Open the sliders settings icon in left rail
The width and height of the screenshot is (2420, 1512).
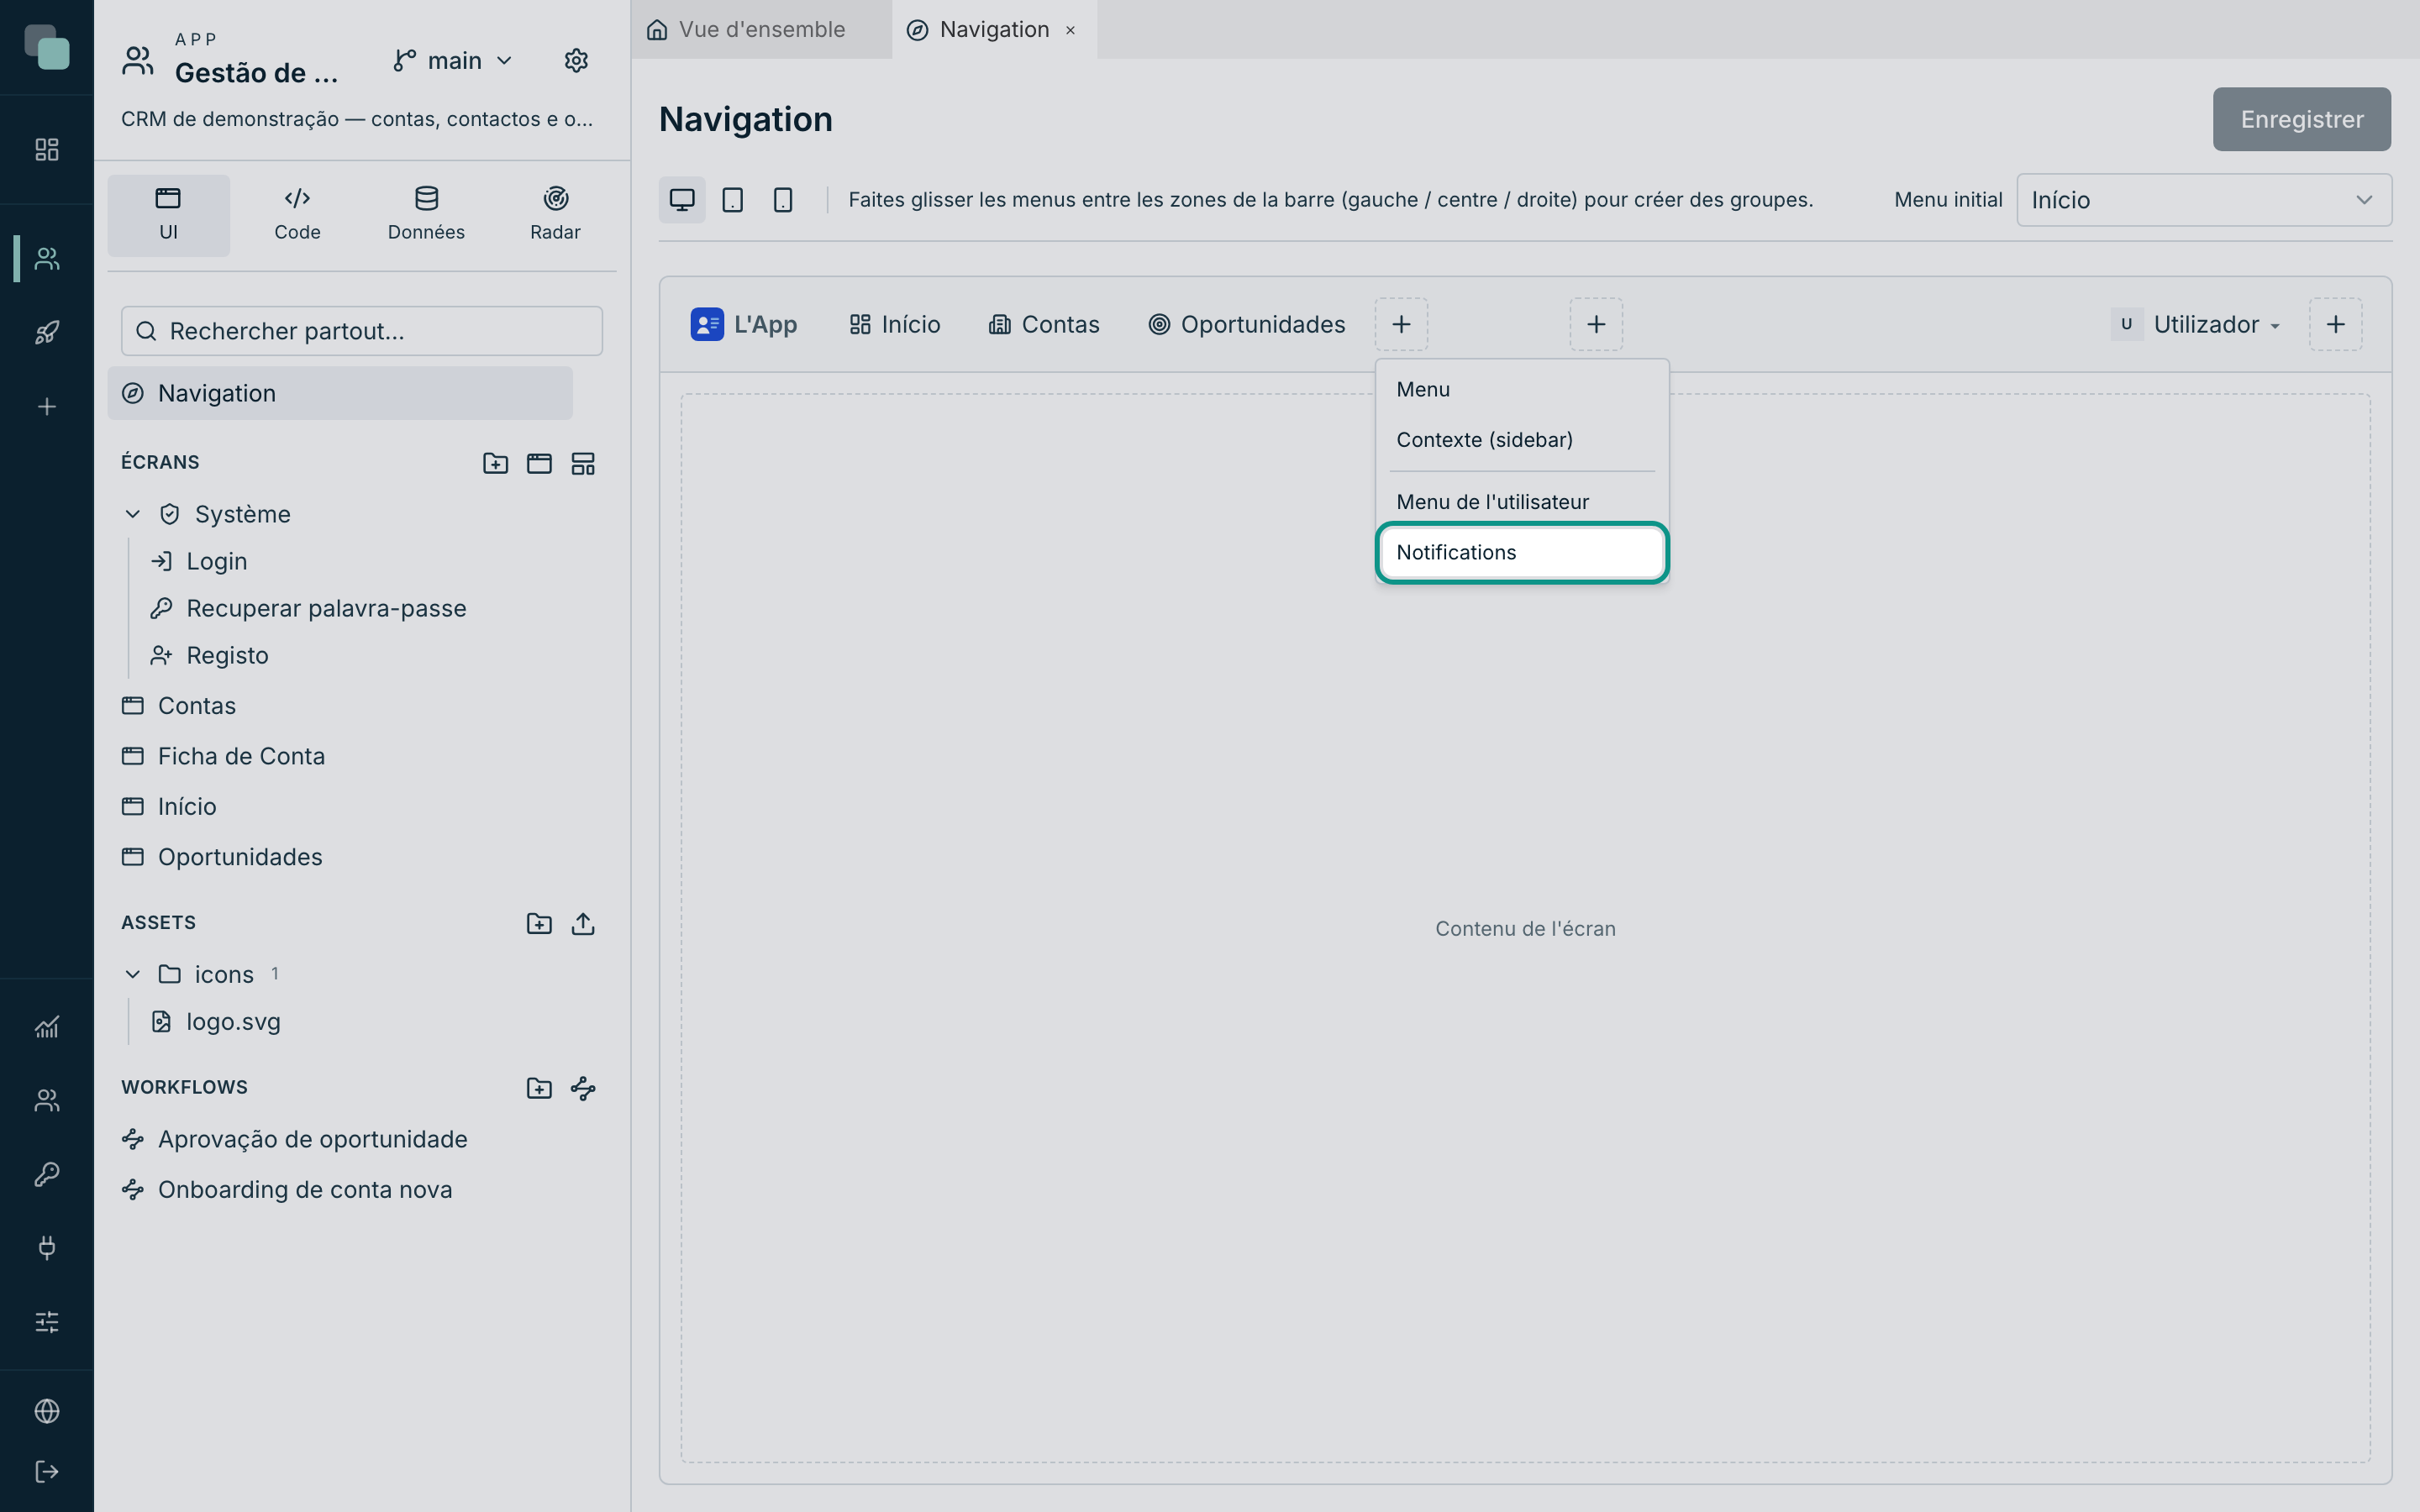[x=47, y=1322]
